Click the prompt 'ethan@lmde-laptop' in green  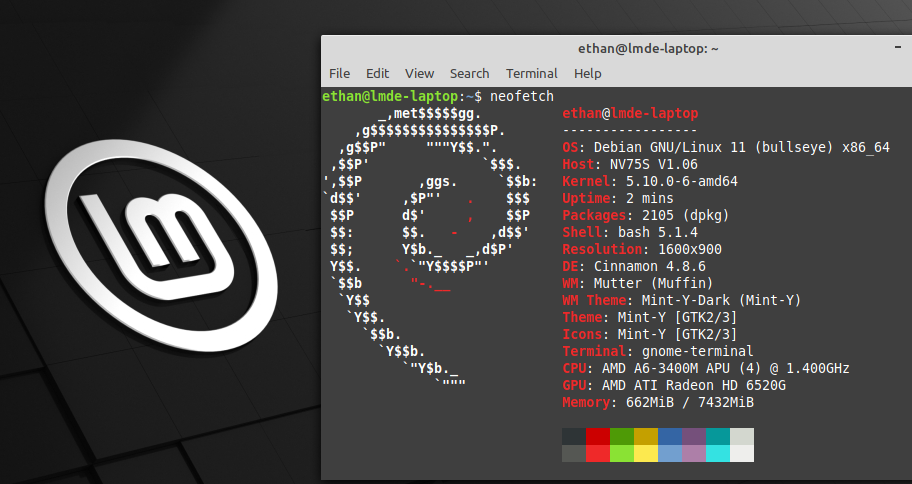point(390,96)
